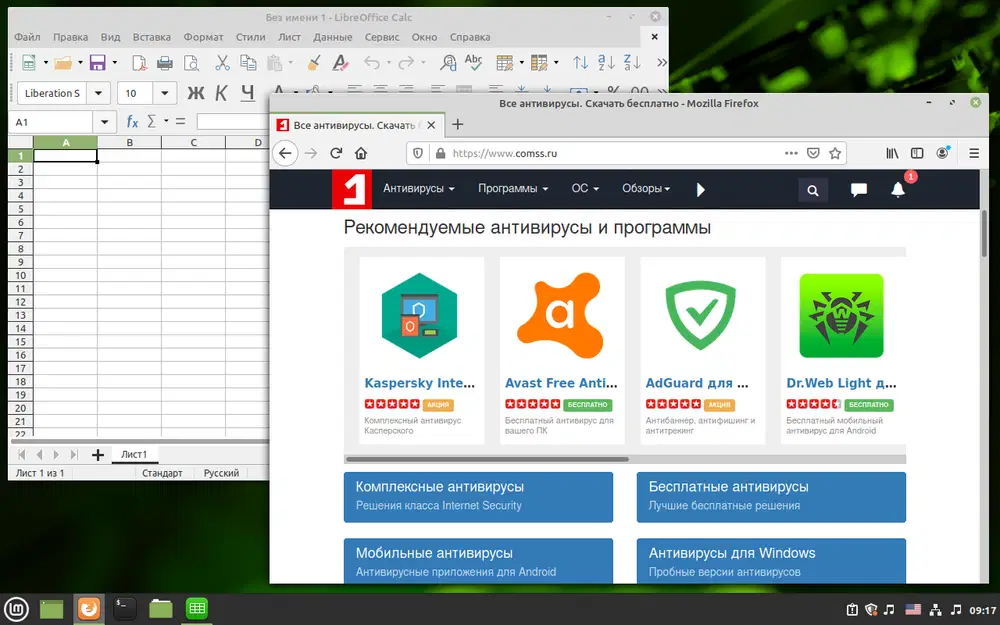The height and width of the screenshot is (625, 1000).
Task: Open new tab in Firefox
Action: (457, 124)
